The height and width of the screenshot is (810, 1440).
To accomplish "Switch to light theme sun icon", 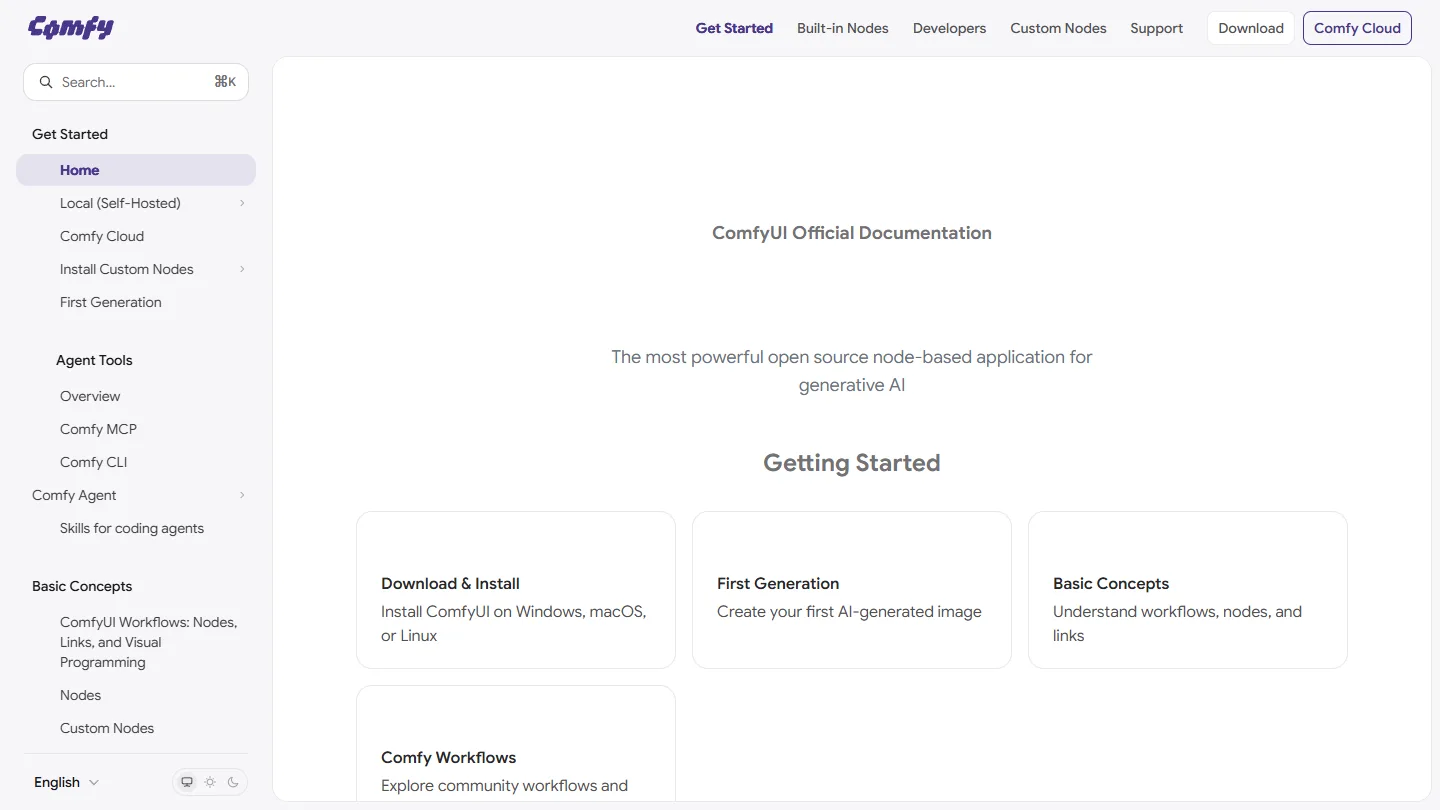I will tap(210, 782).
